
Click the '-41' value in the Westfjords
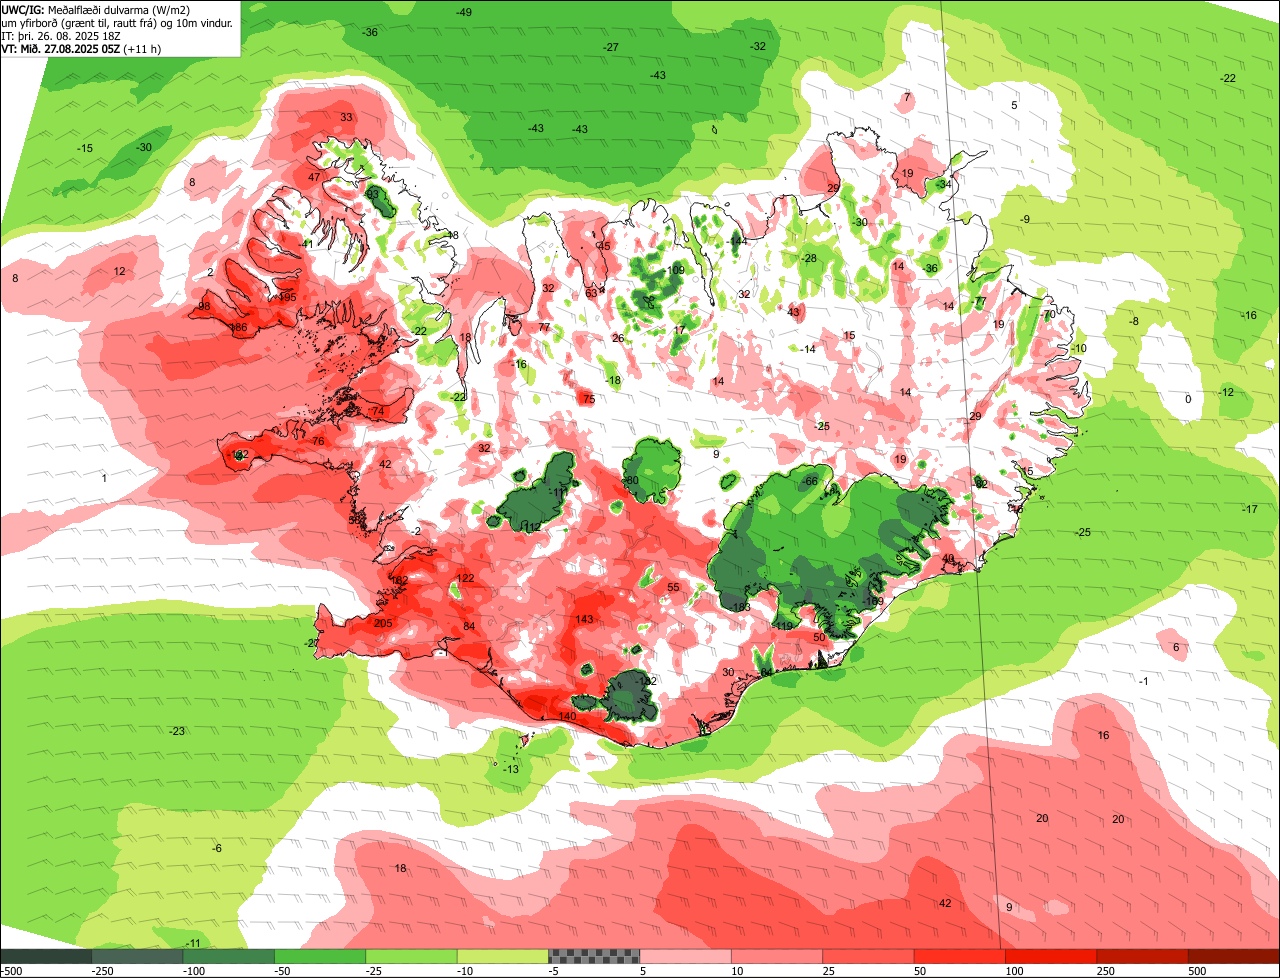click(306, 244)
